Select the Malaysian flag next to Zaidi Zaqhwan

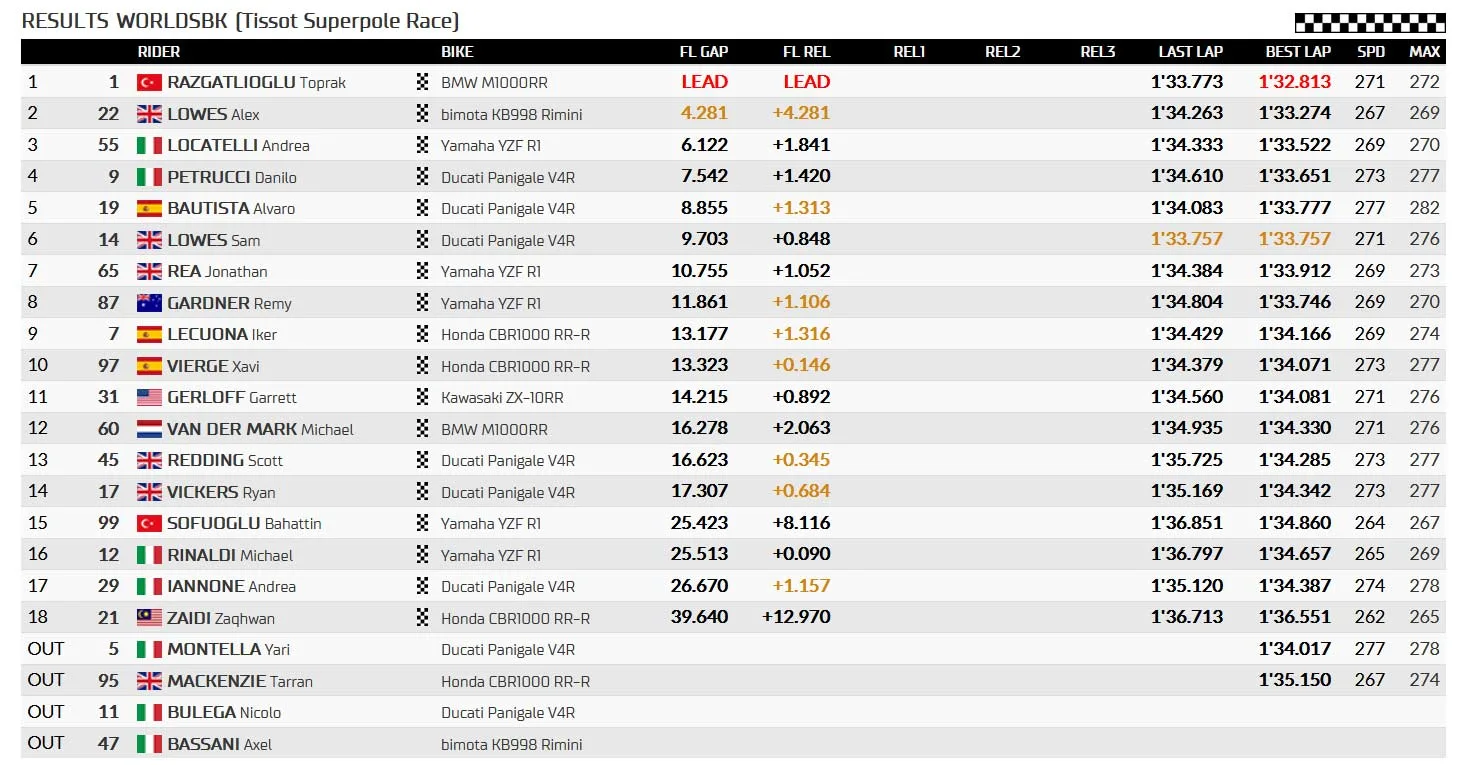(149, 618)
